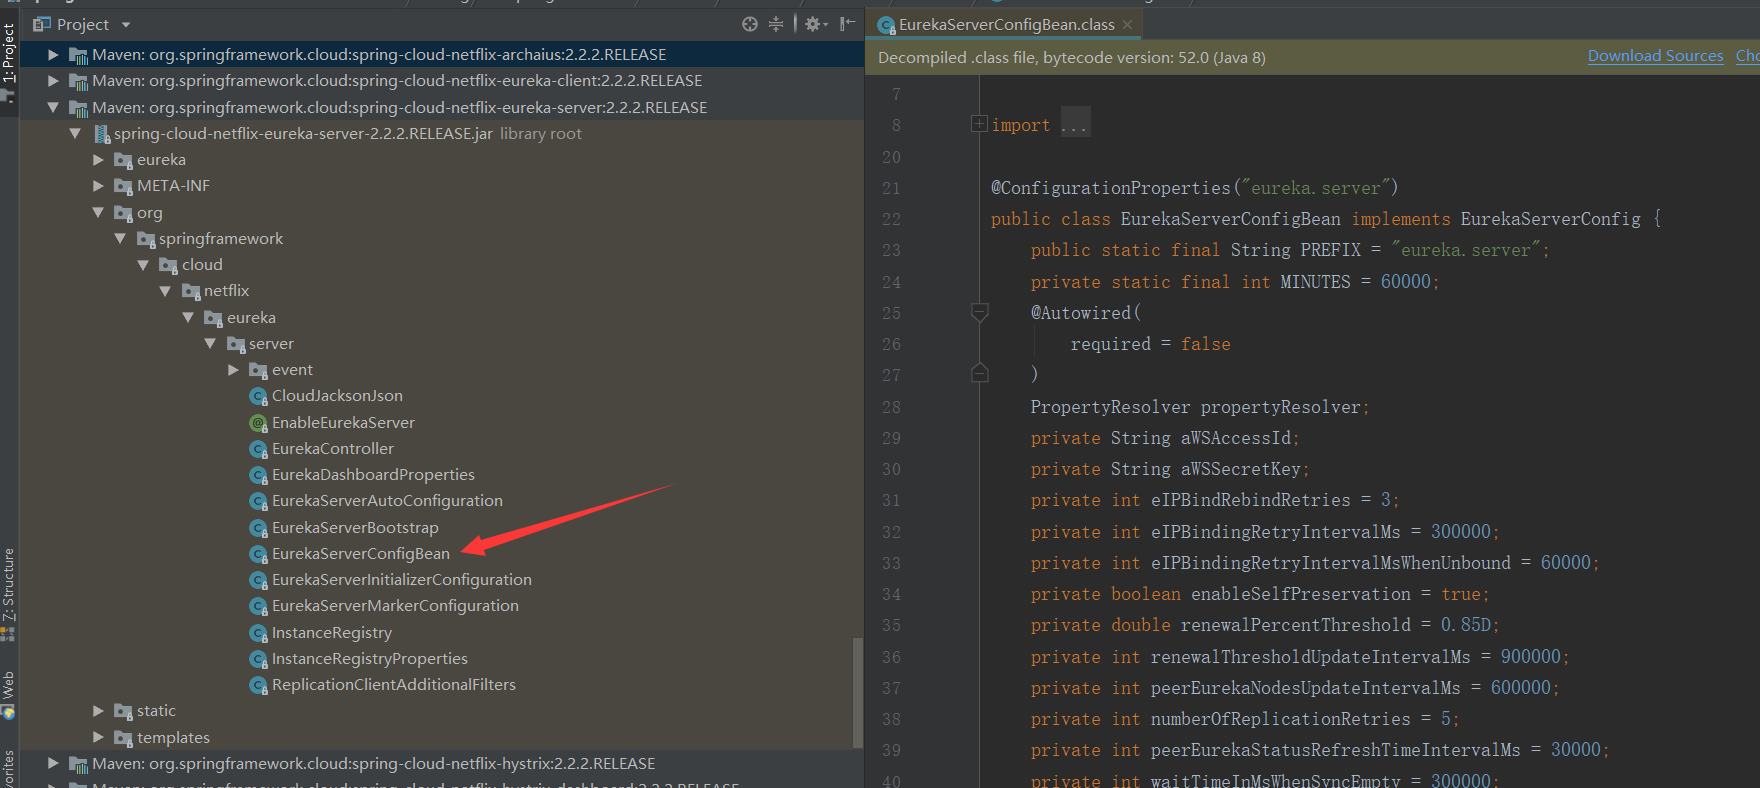Collapse the spring-cloud-netflix-eureka-server Maven library
Image resolution: width=1760 pixels, height=788 pixels.
53,107
